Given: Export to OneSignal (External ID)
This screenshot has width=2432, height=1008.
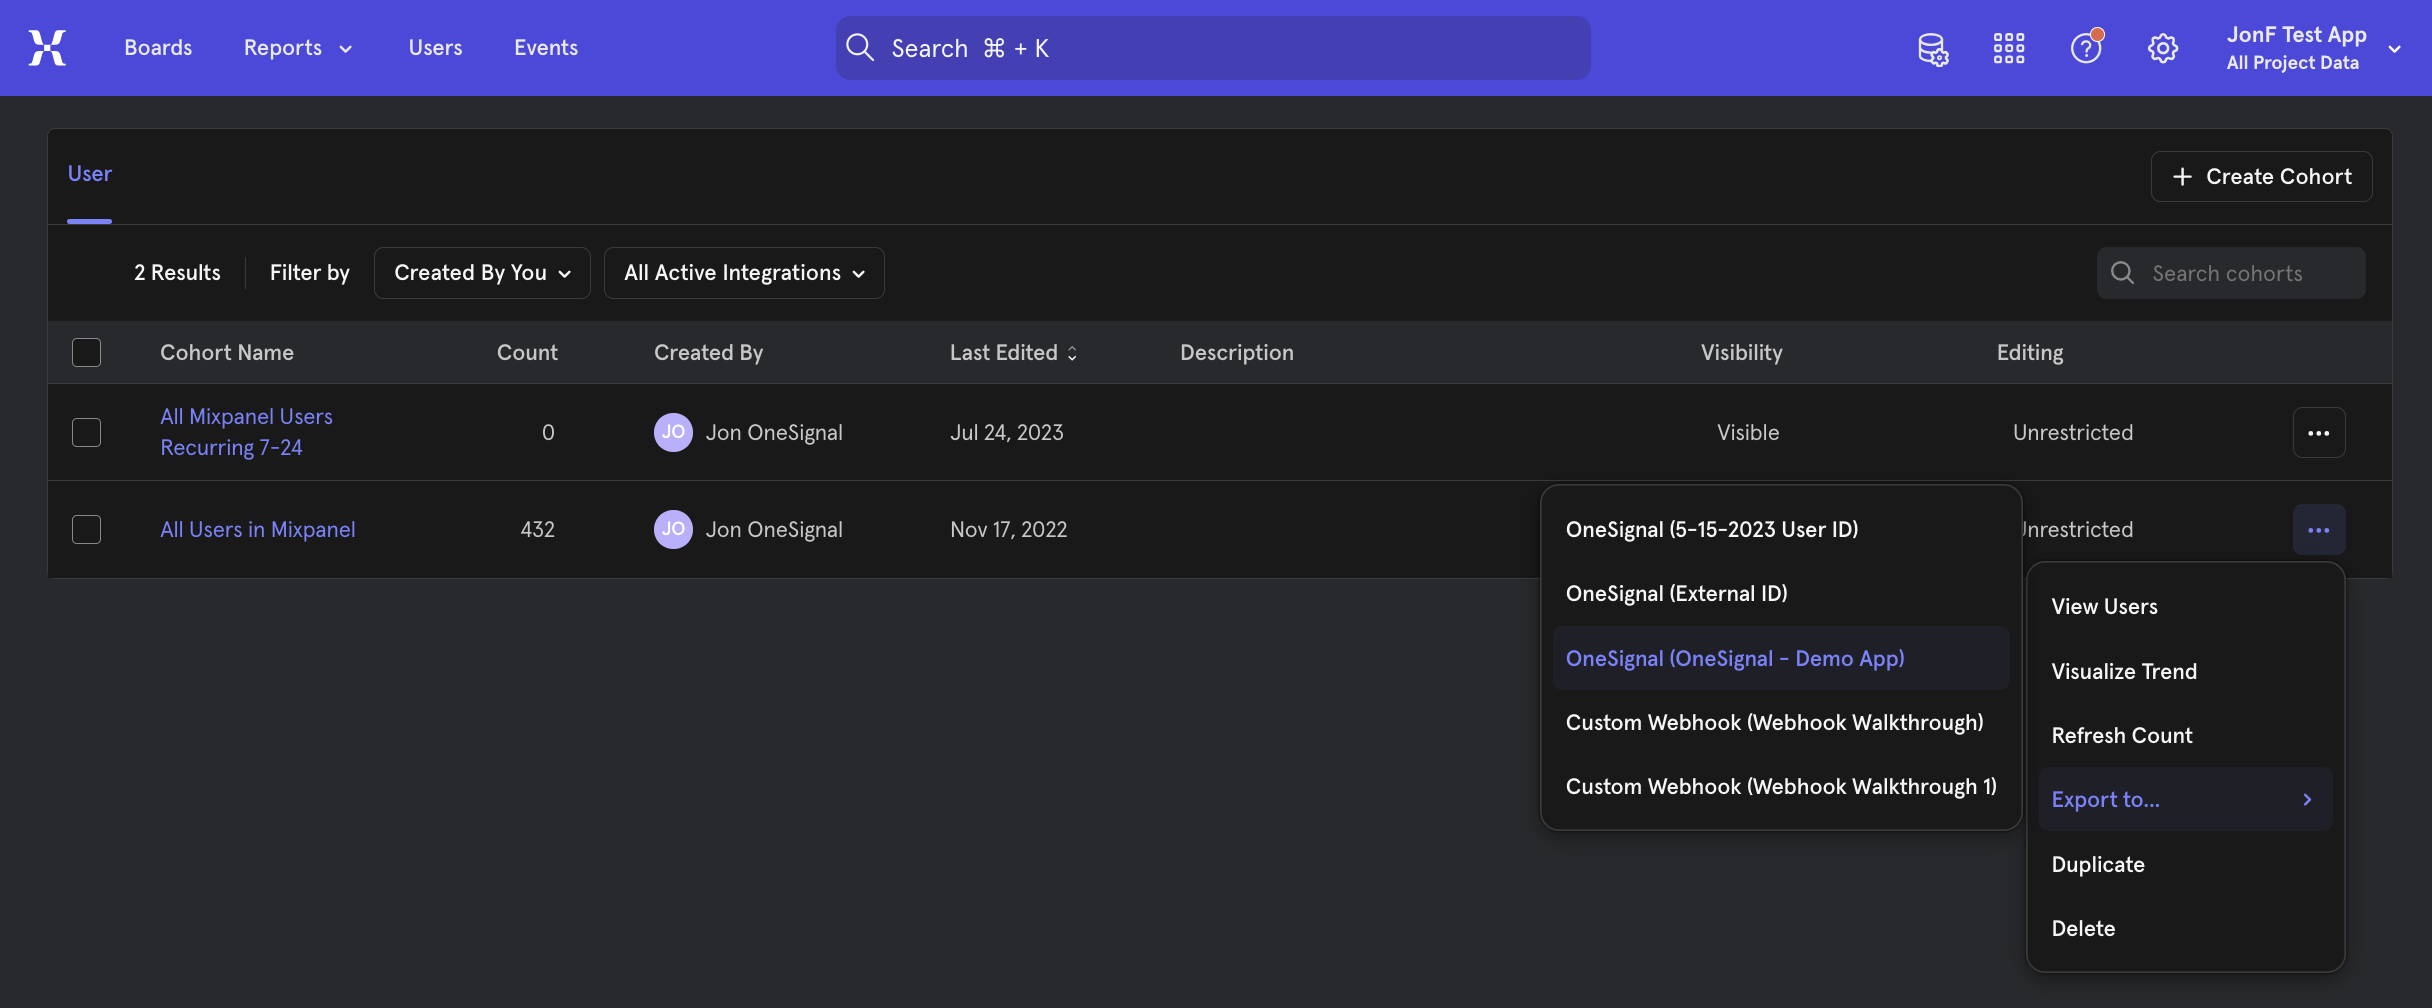Looking at the screenshot, I should pyautogui.click(x=1781, y=593).
